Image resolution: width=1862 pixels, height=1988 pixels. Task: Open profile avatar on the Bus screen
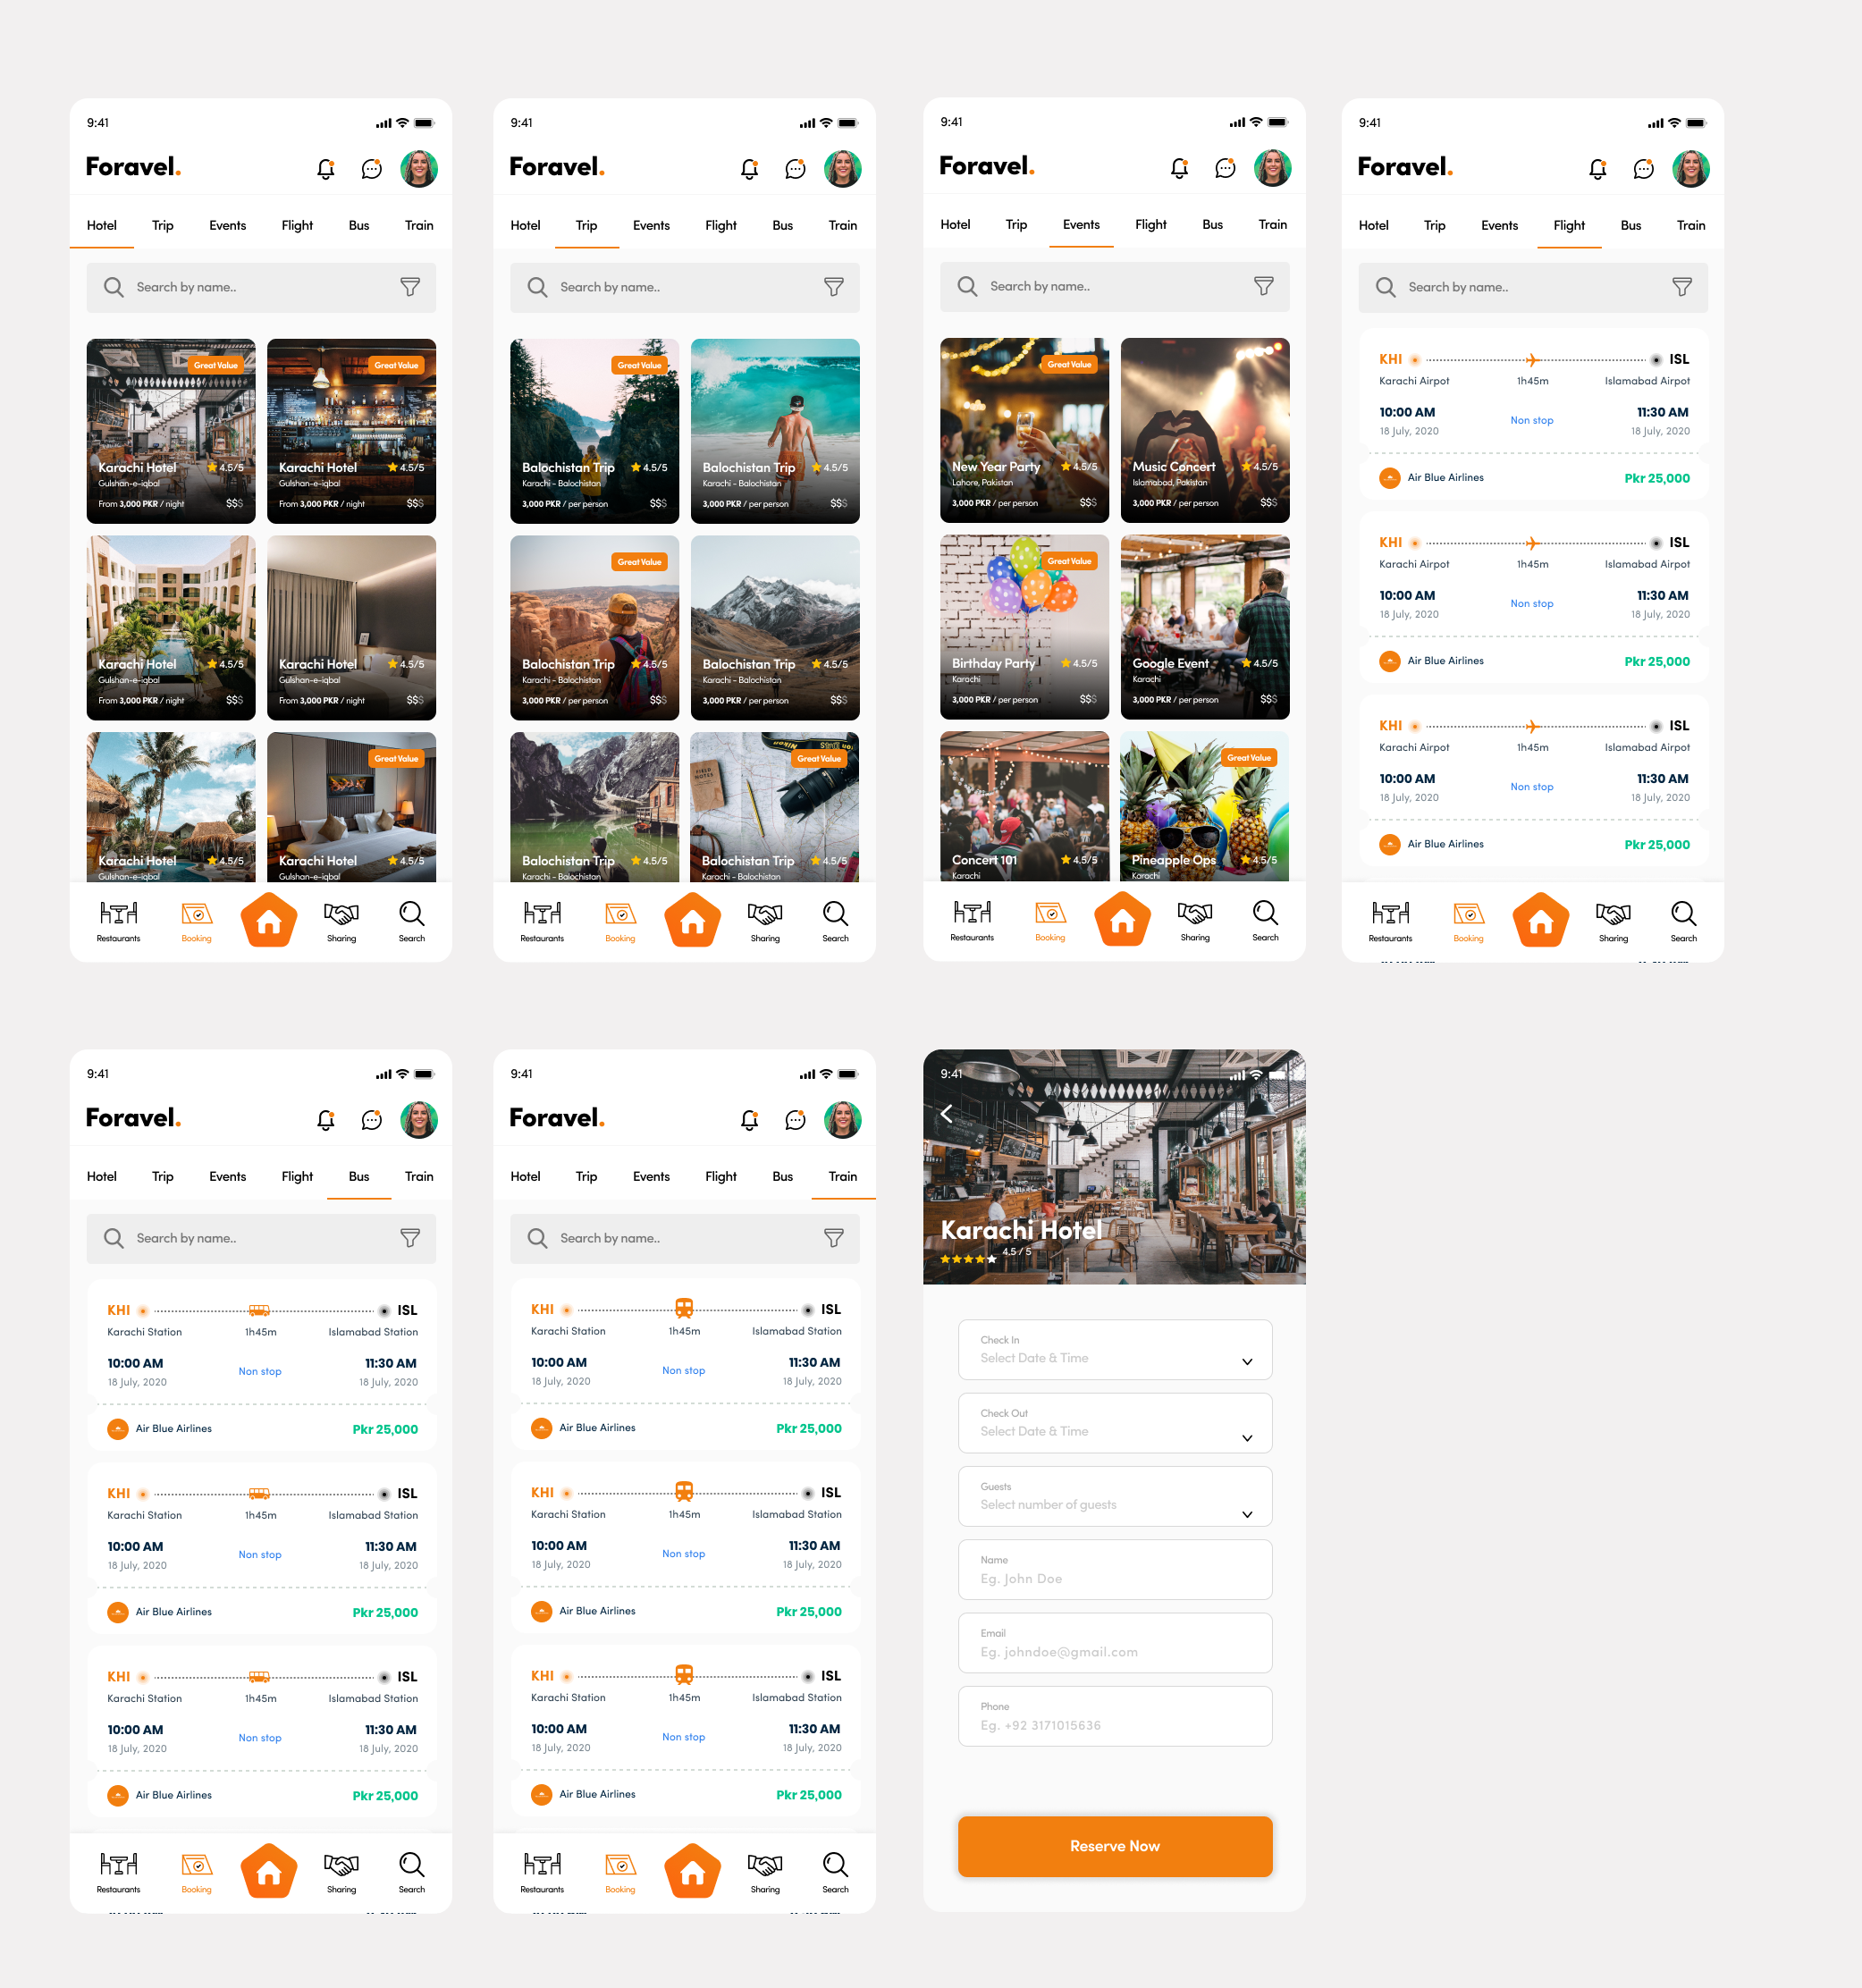pos(419,1120)
